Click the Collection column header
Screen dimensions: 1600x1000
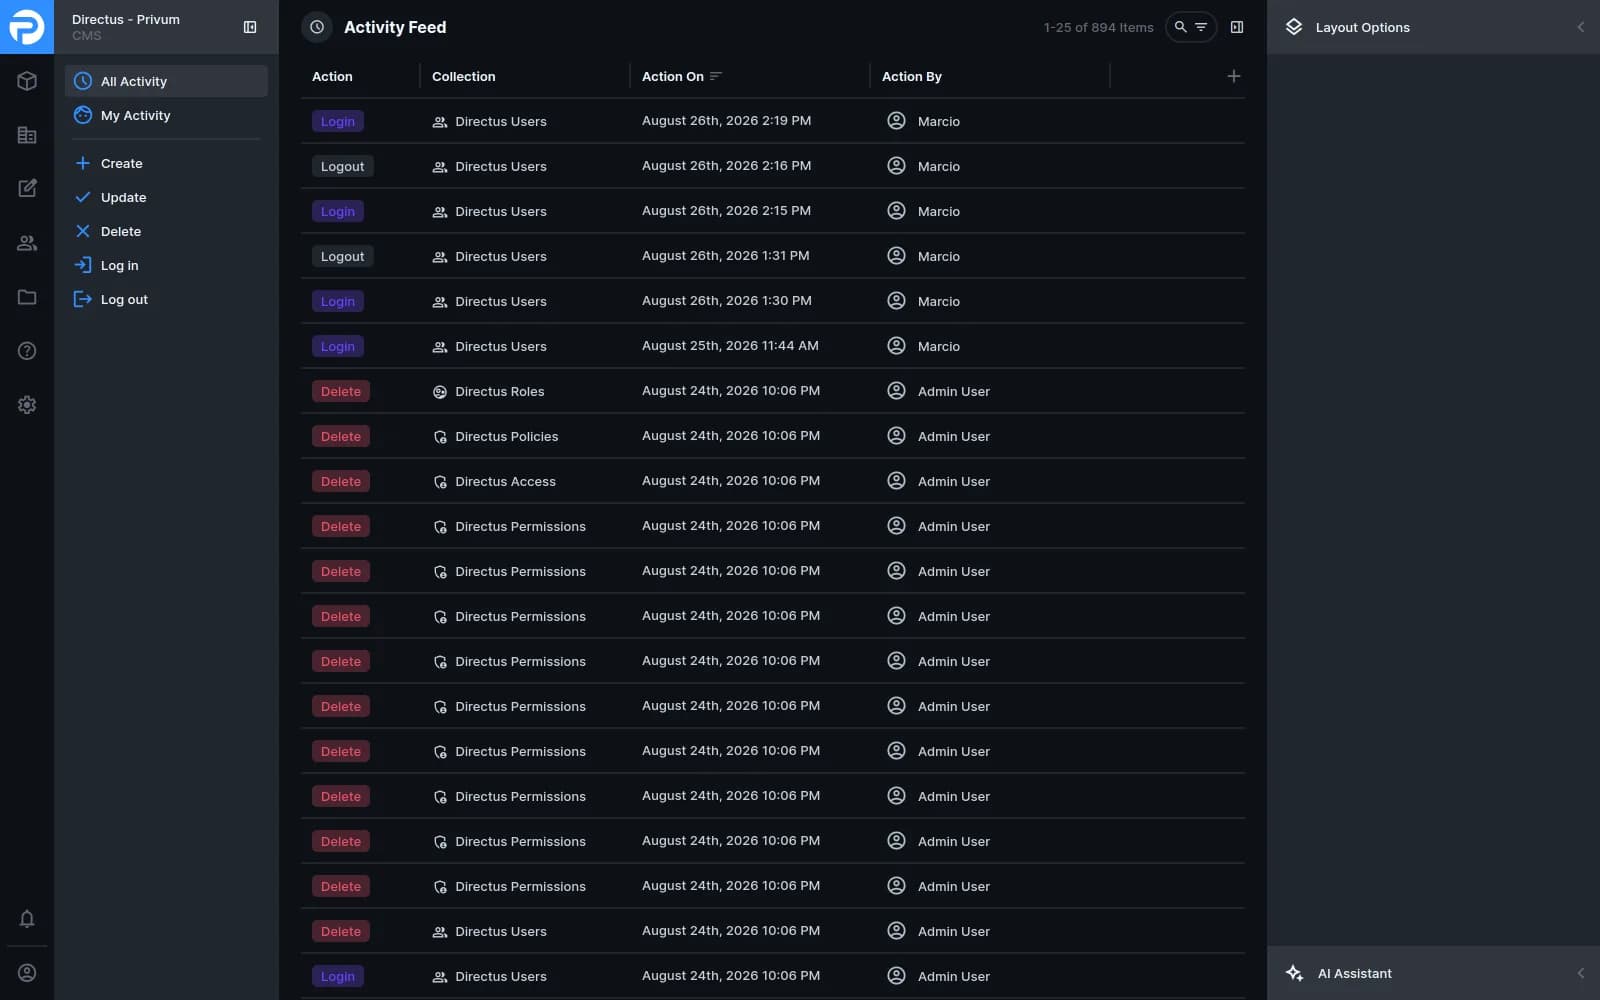pyautogui.click(x=463, y=76)
